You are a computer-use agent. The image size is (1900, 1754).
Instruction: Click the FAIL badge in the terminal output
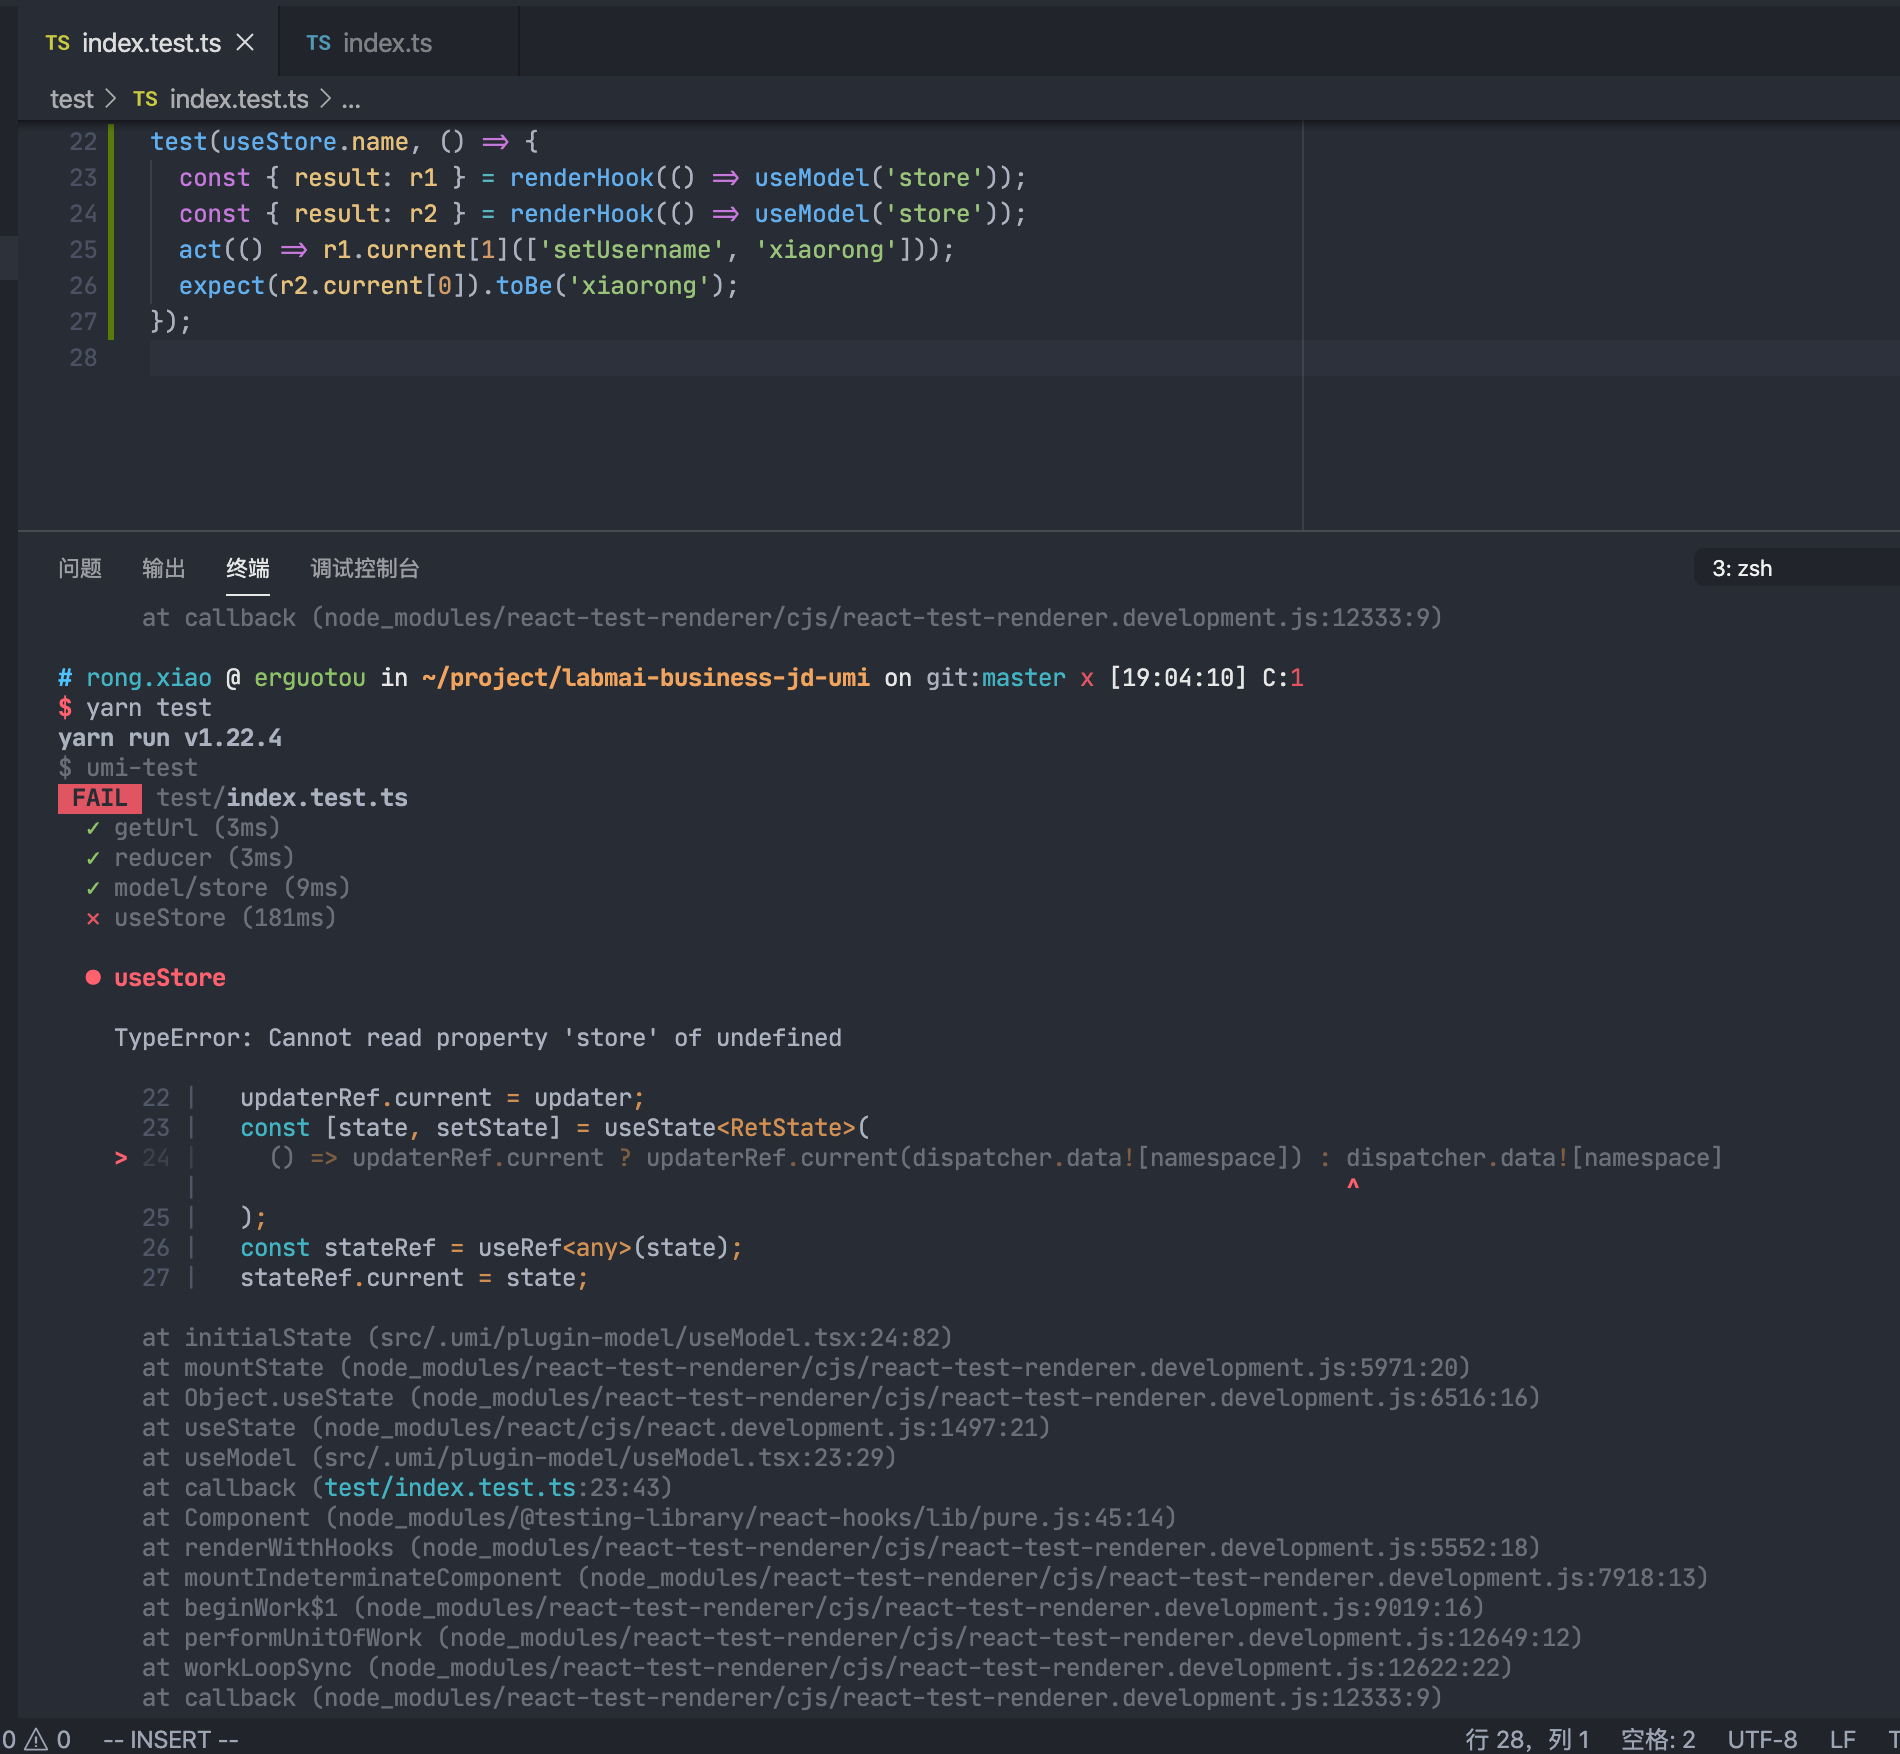pyautogui.click(x=99, y=797)
